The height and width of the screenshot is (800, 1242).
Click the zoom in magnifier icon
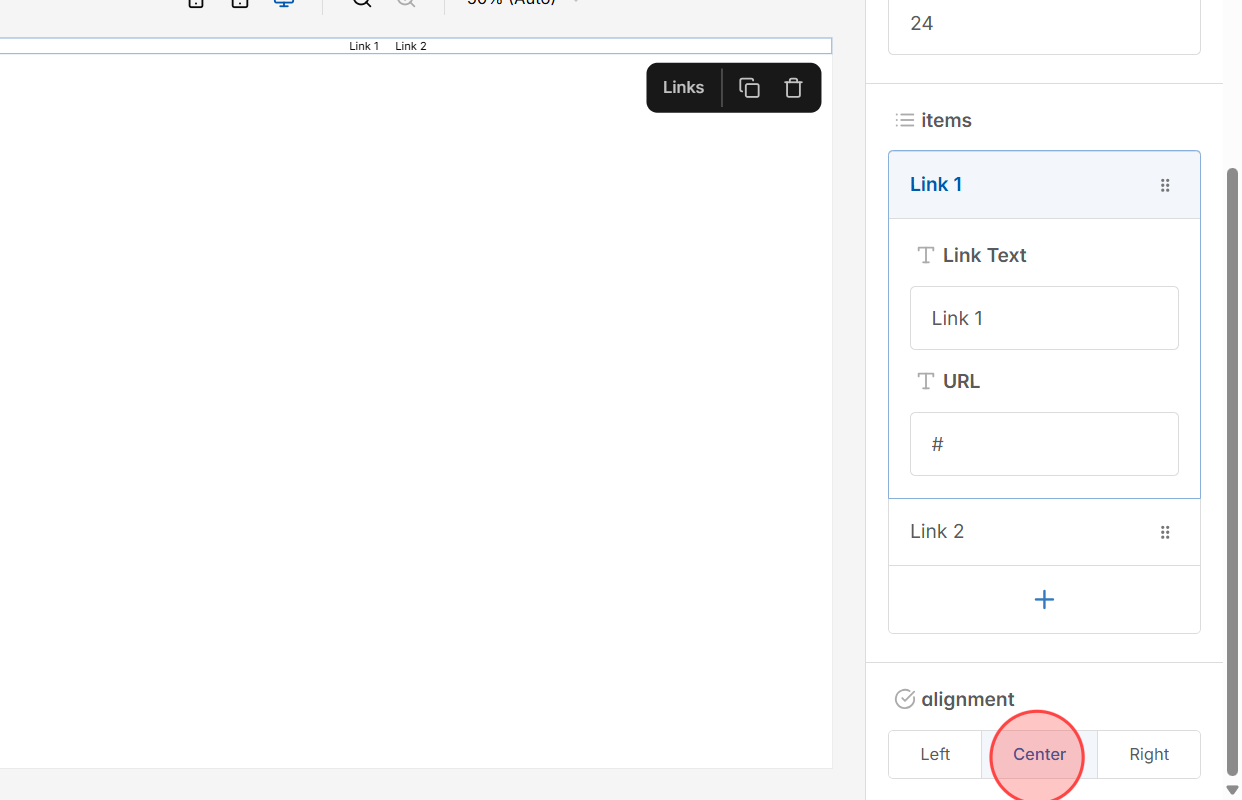click(361, 4)
